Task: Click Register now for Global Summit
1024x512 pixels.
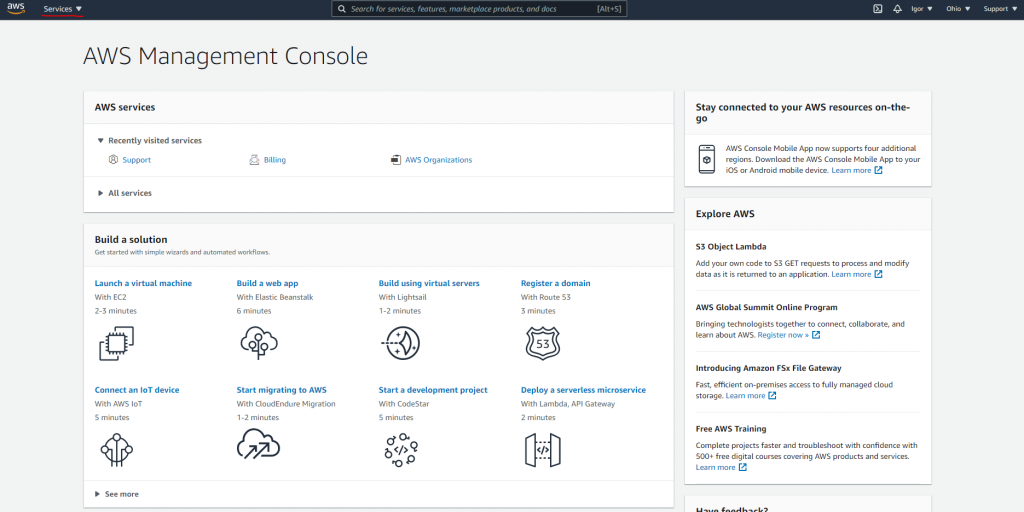Action: [783, 335]
